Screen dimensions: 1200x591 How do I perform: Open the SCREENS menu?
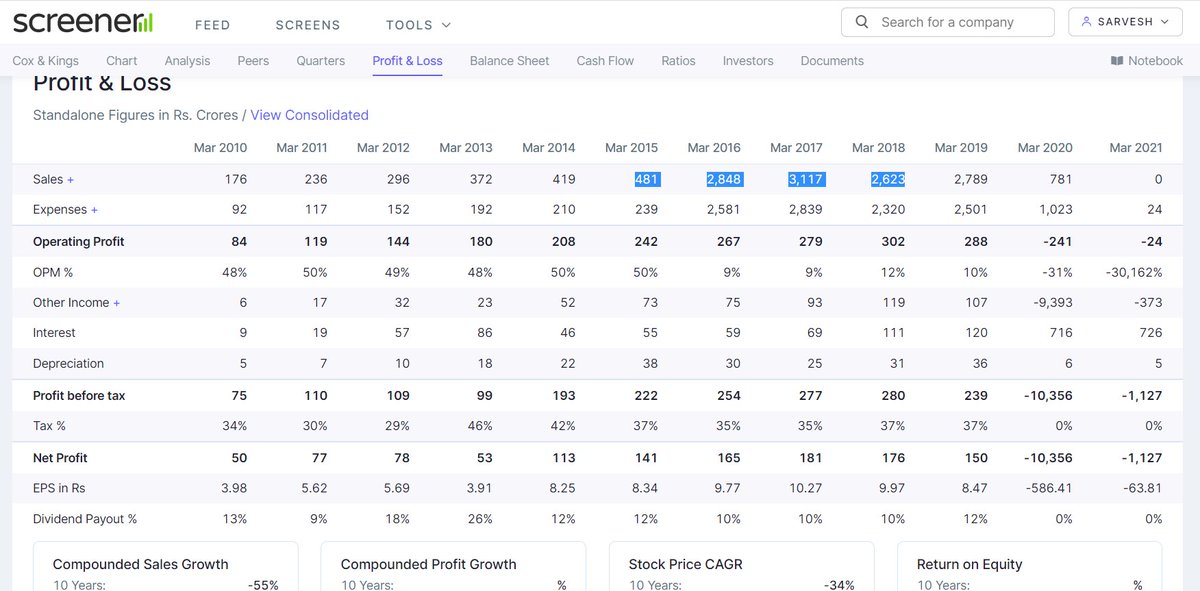click(x=308, y=24)
